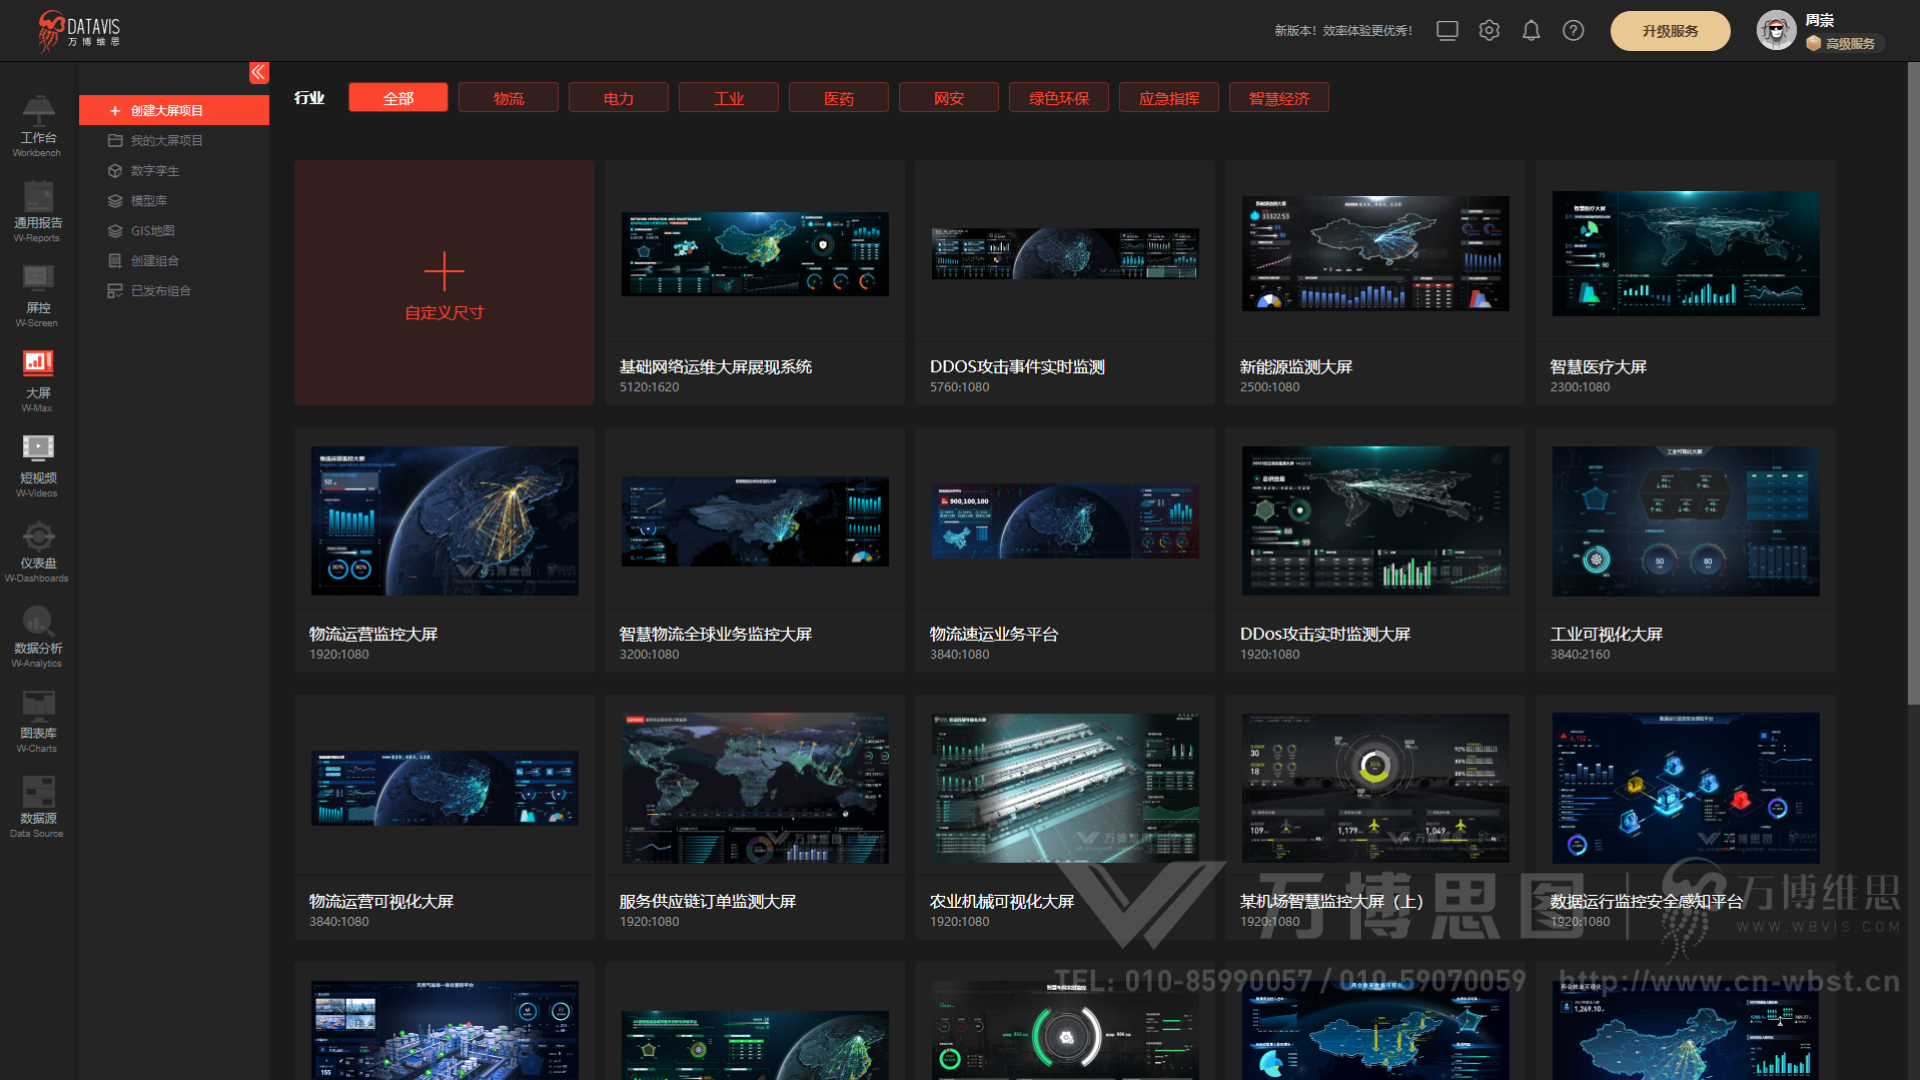The height and width of the screenshot is (1080, 1920).
Task: Select the 物流 industry filter
Action: [508, 98]
